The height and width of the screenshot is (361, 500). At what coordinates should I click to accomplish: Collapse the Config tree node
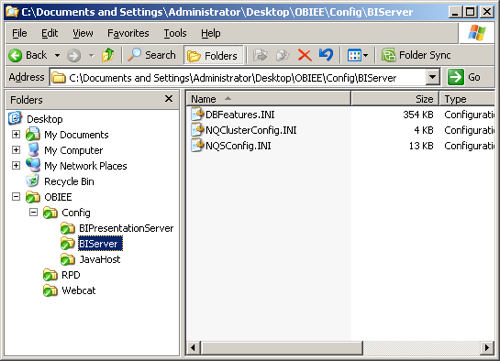tap(33, 212)
